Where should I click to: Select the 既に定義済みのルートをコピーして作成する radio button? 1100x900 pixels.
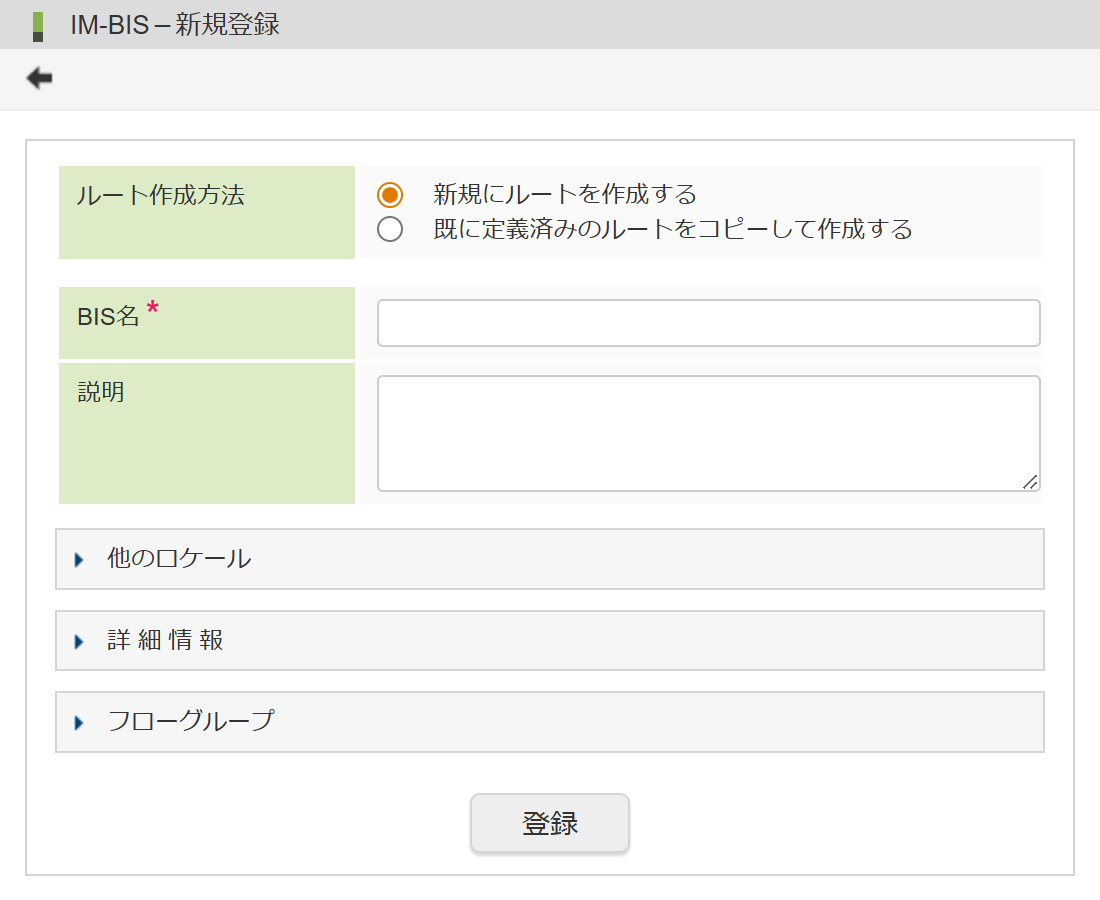coord(390,230)
